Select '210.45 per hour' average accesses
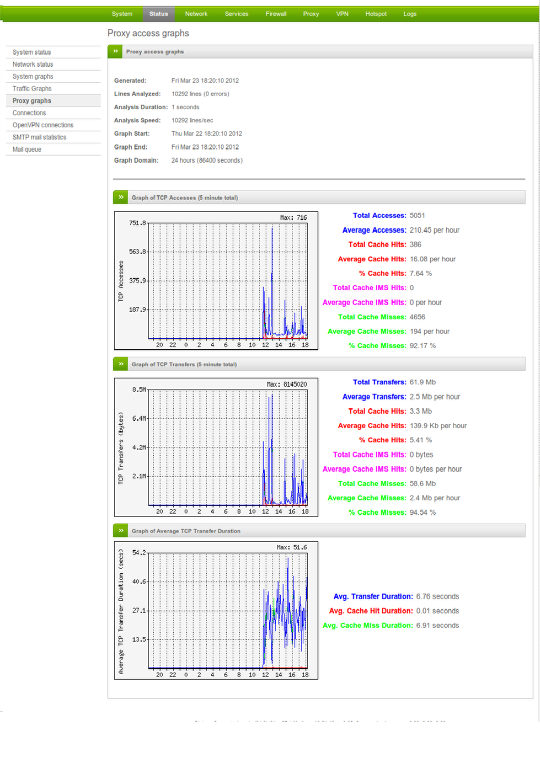Image resolution: width=540 pixels, height=779 pixels. coord(435,230)
